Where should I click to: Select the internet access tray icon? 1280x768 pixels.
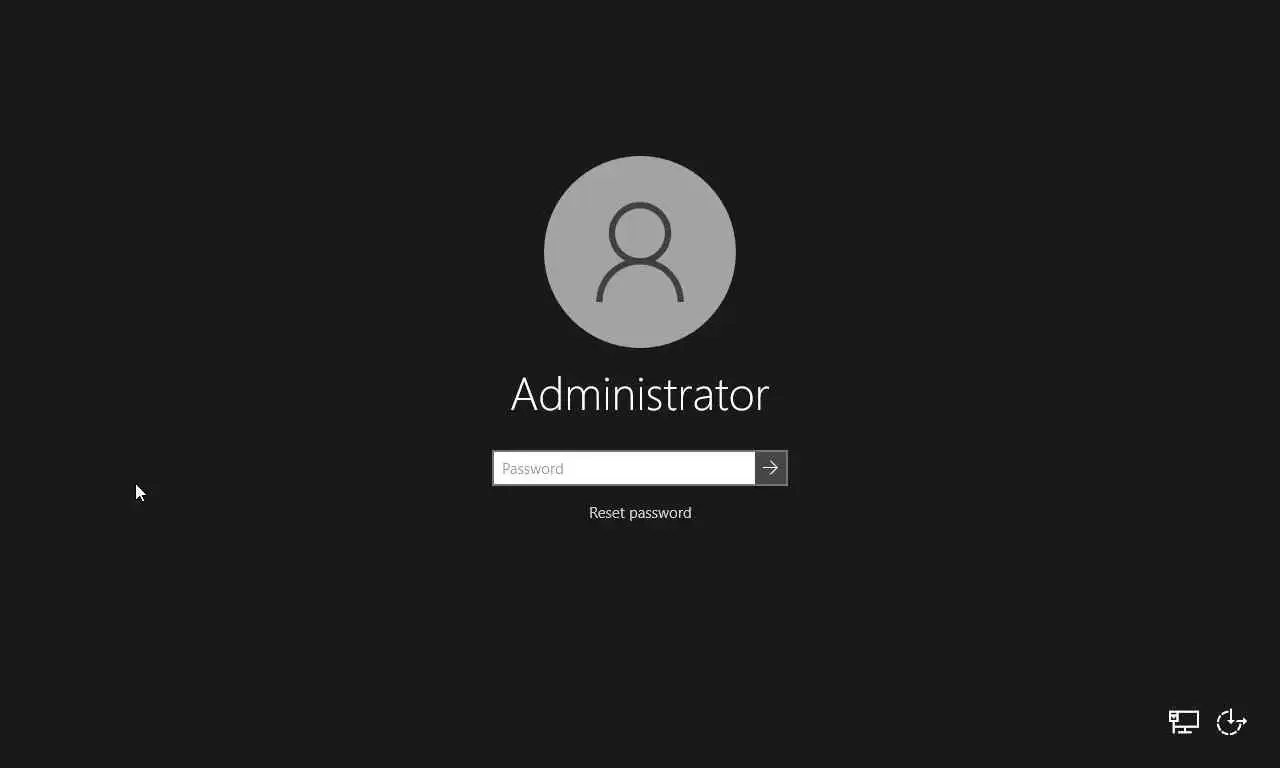pos(1184,722)
